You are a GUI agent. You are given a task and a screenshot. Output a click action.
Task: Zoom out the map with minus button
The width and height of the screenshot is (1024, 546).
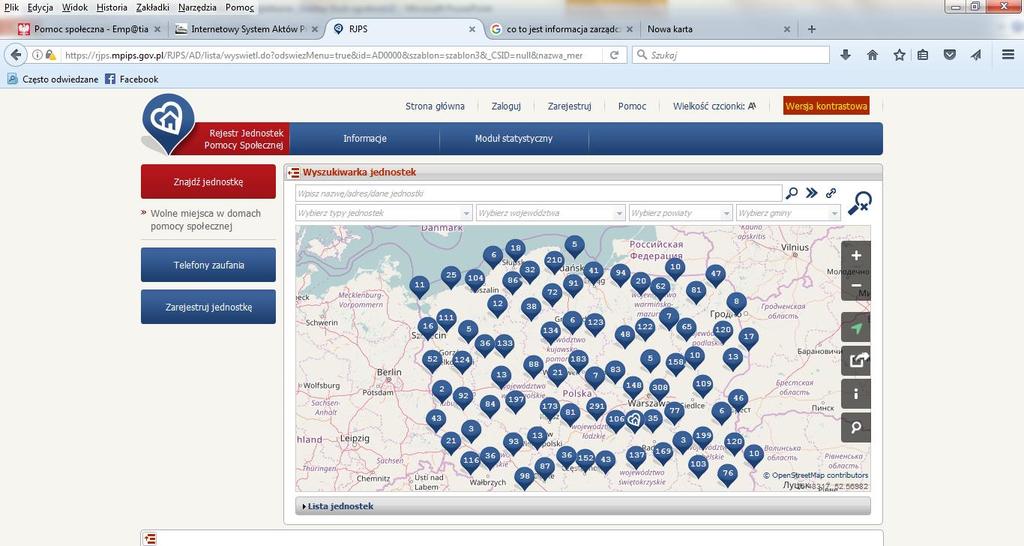click(x=856, y=286)
